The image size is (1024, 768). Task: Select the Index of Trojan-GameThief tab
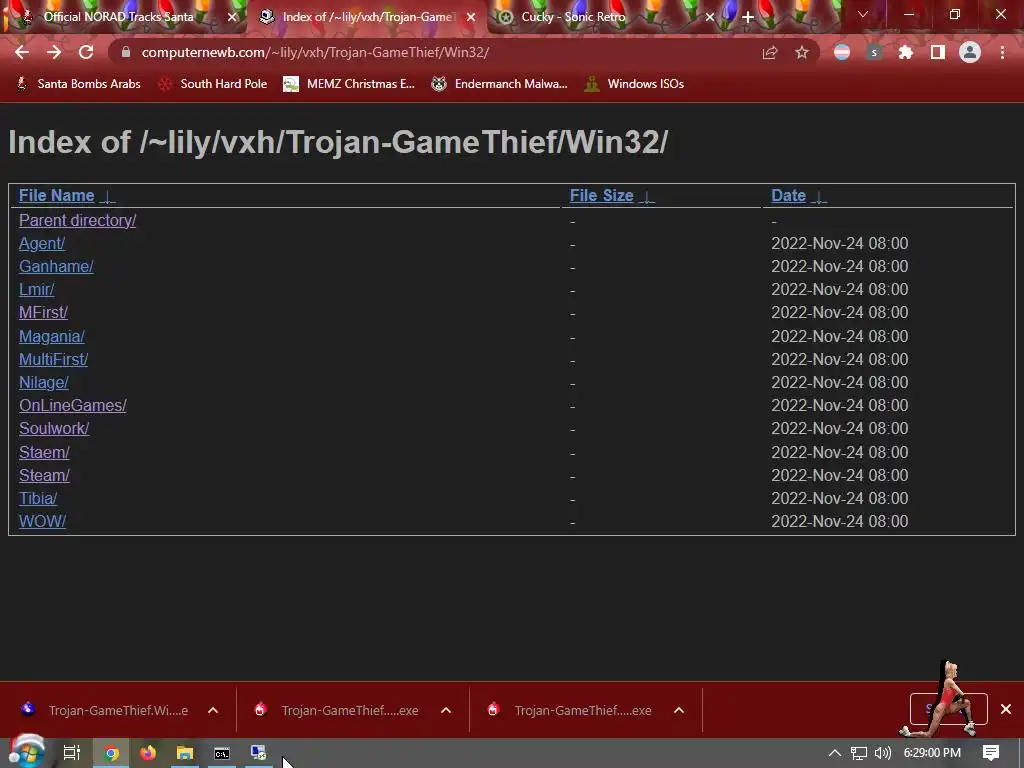366,17
